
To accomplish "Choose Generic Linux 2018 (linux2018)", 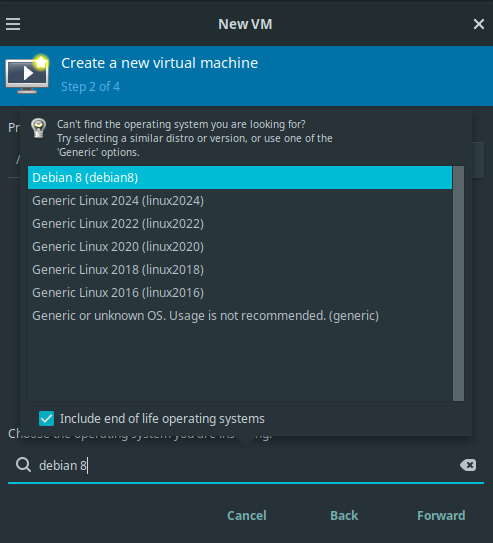I will tap(240, 270).
